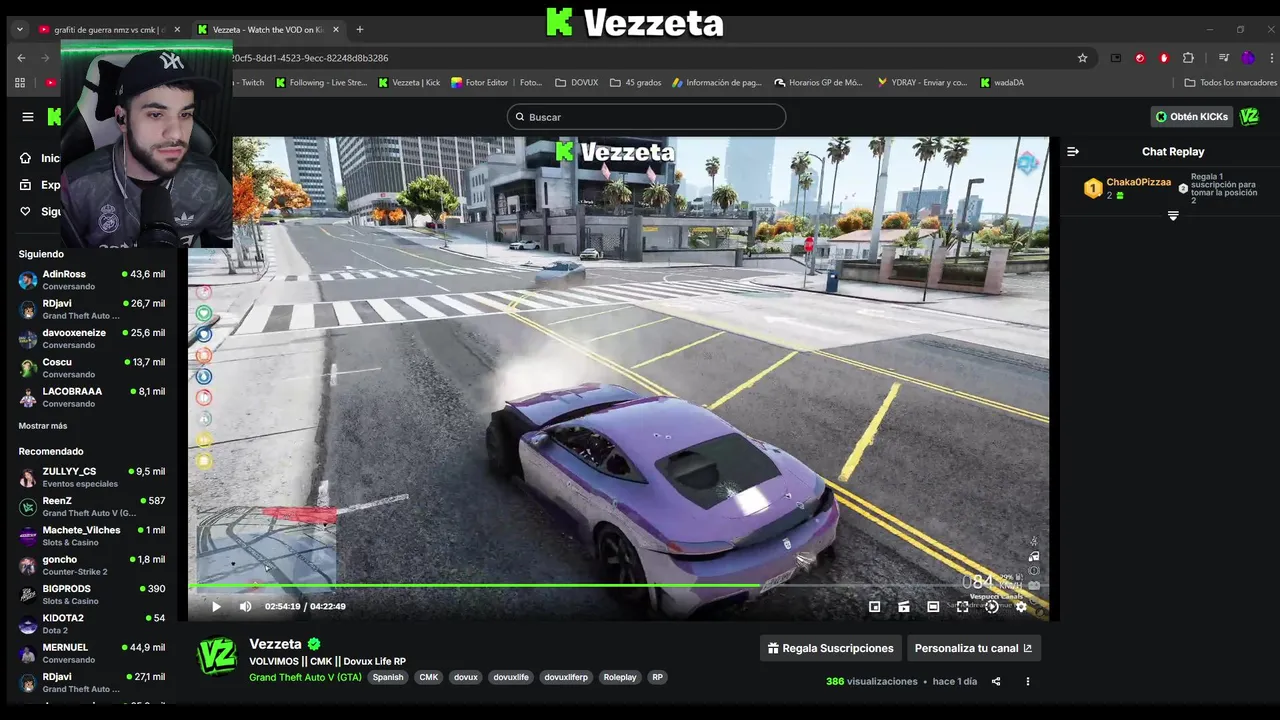Open goncho recommended channel

coord(92,565)
